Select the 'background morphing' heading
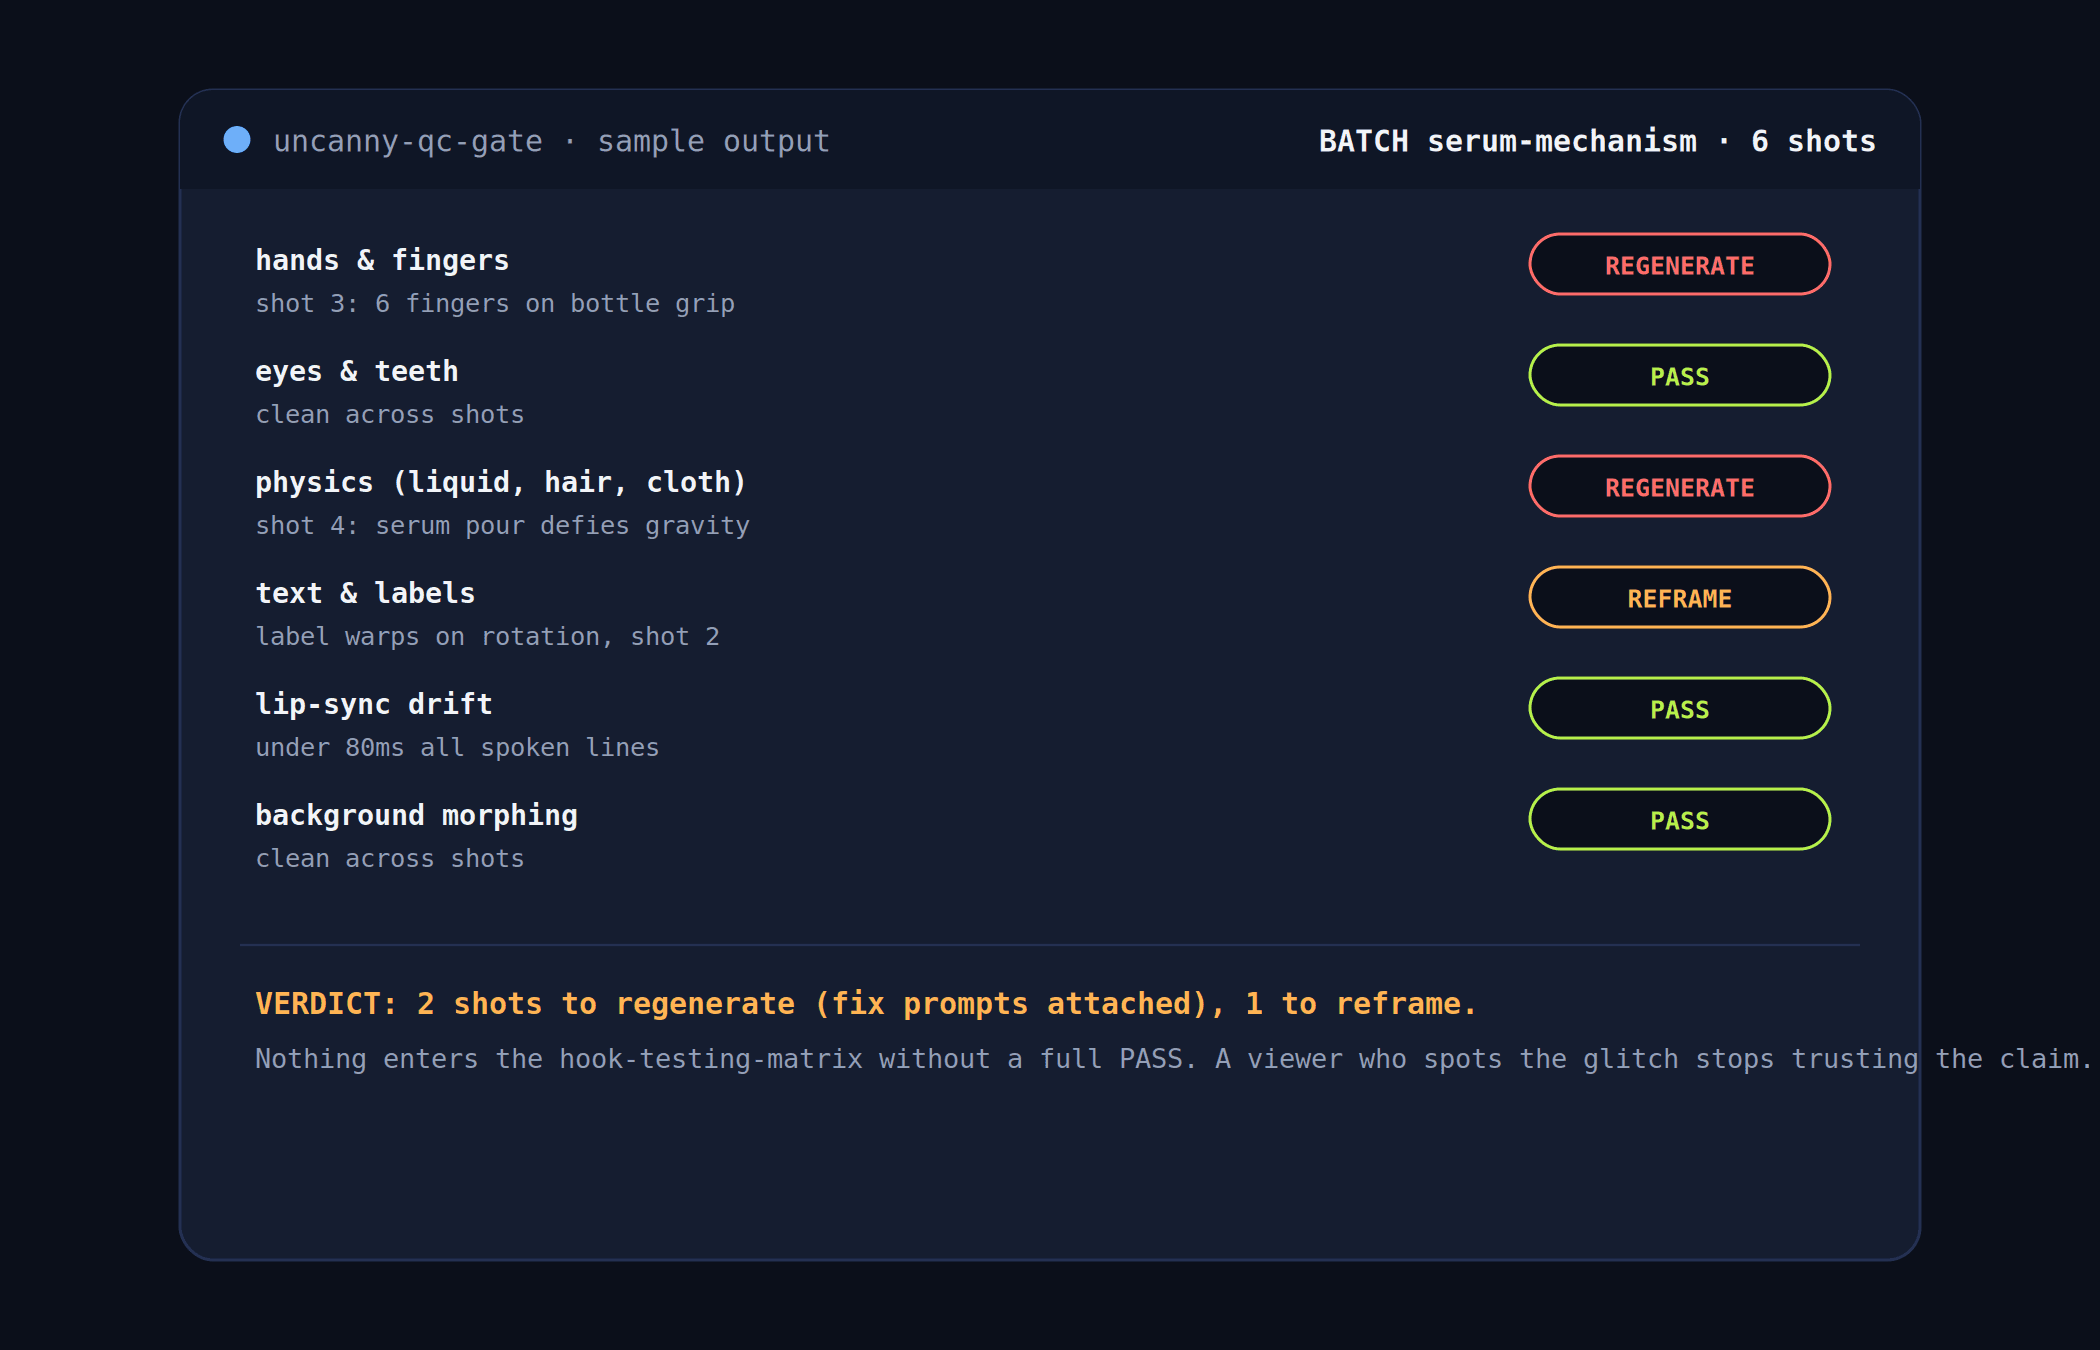 416,815
